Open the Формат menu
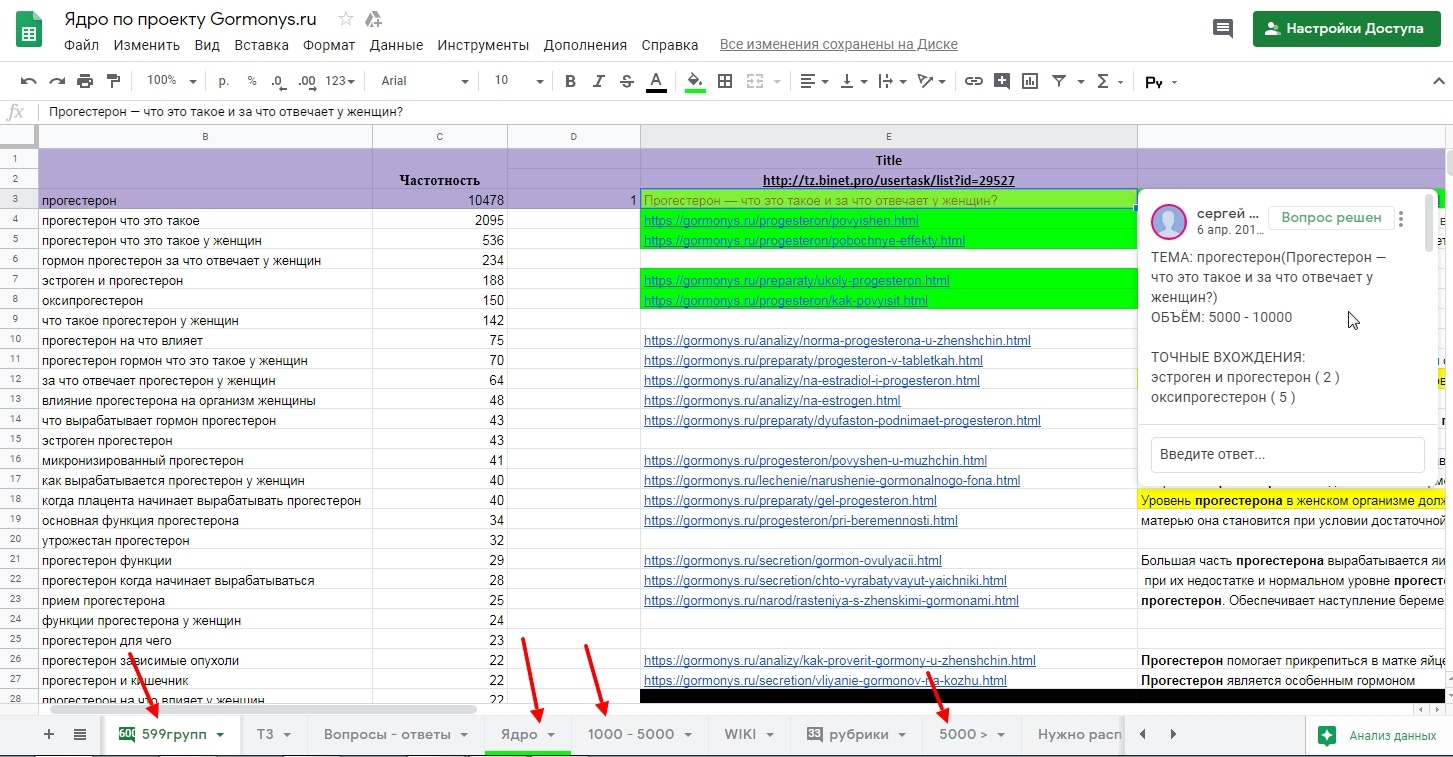The height and width of the screenshot is (757, 1453). (329, 45)
